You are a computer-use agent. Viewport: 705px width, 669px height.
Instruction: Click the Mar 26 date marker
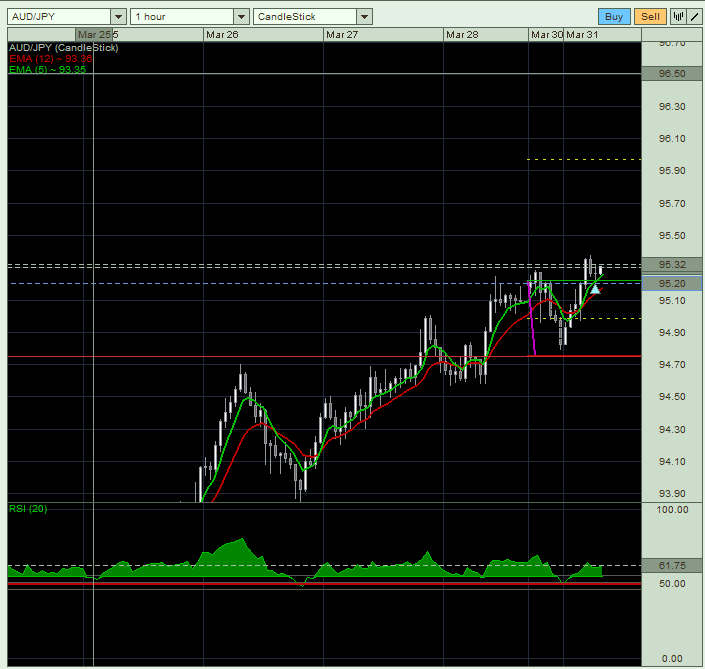[x=222, y=35]
